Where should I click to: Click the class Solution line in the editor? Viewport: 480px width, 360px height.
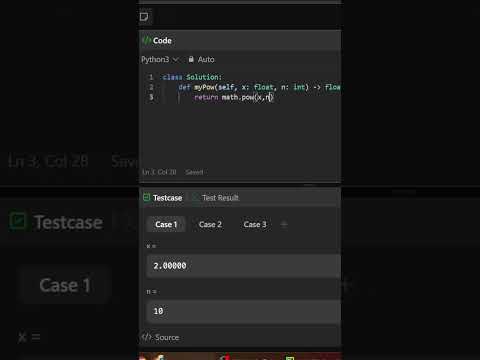point(192,77)
